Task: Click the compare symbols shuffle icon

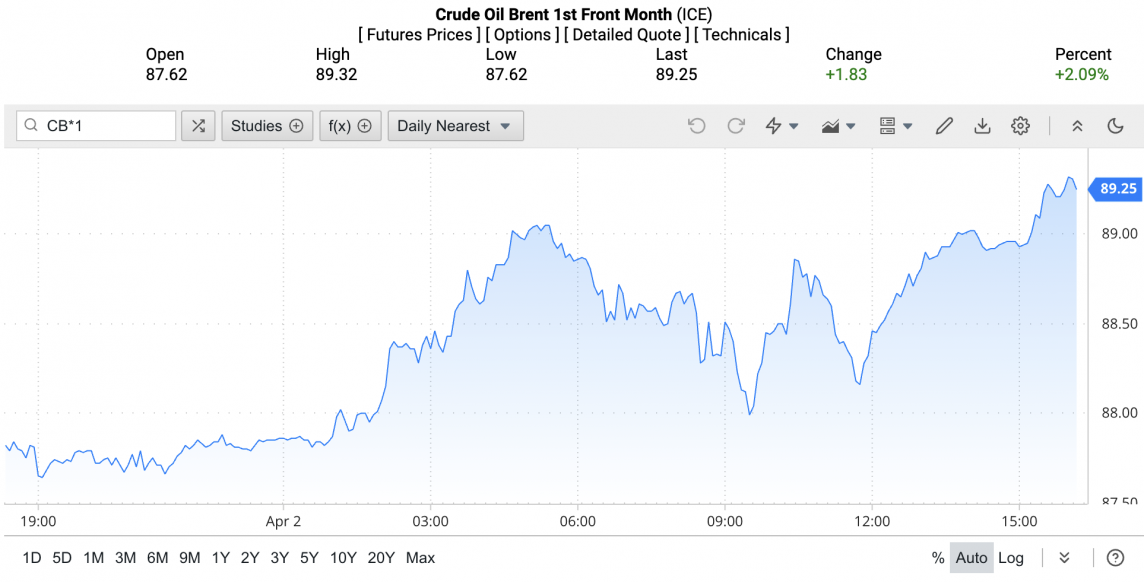Action: (x=198, y=126)
